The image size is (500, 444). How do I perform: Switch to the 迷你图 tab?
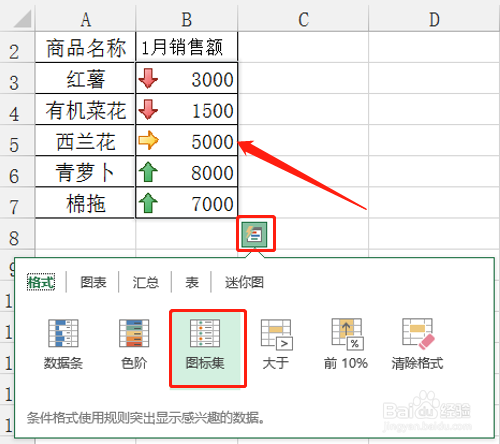[244, 282]
